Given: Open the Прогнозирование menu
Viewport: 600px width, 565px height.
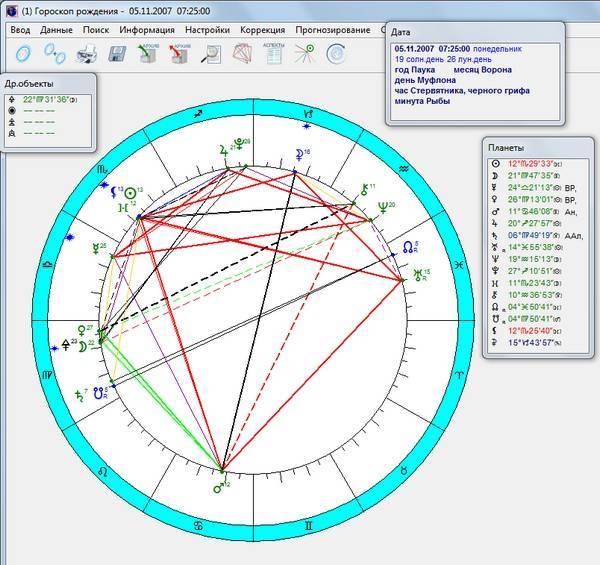Looking at the screenshot, I should 333,30.
